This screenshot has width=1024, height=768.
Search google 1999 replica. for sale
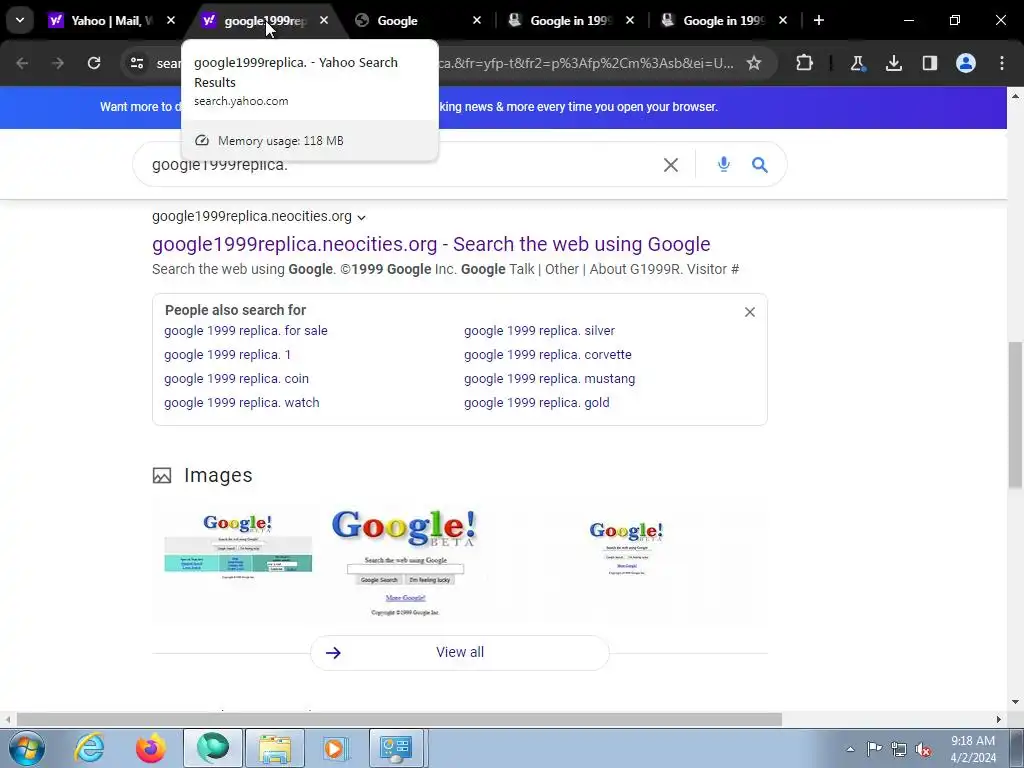pyautogui.click(x=246, y=330)
